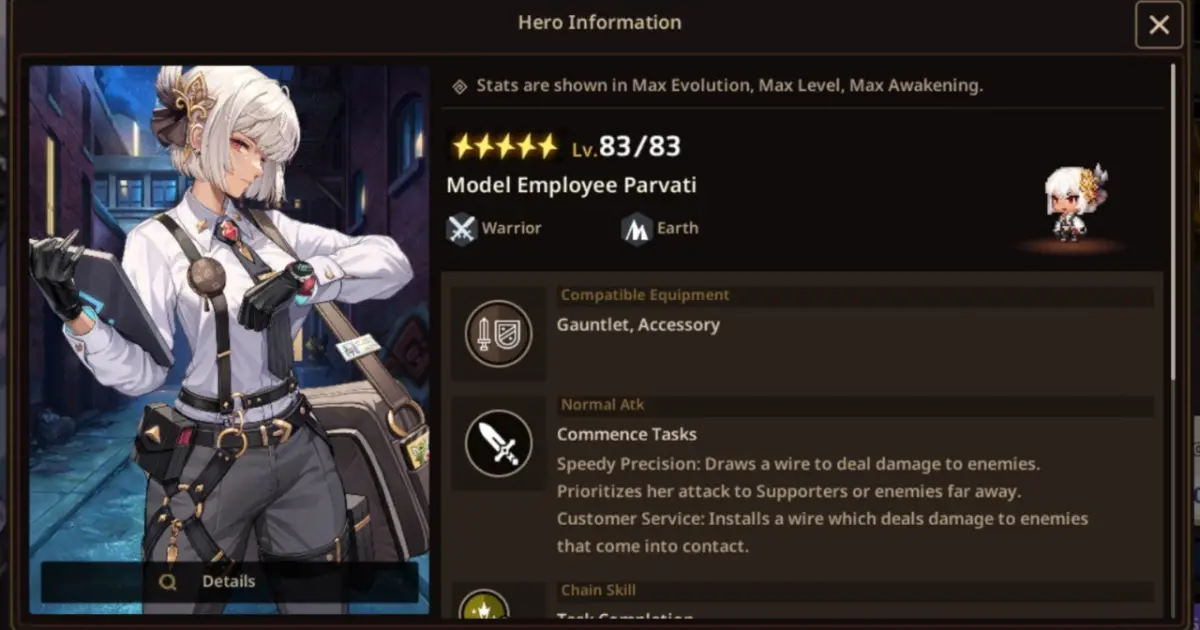Open the Details view for the hero
The width and height of the screenshot is (1200, 630).
click(230, 582)
